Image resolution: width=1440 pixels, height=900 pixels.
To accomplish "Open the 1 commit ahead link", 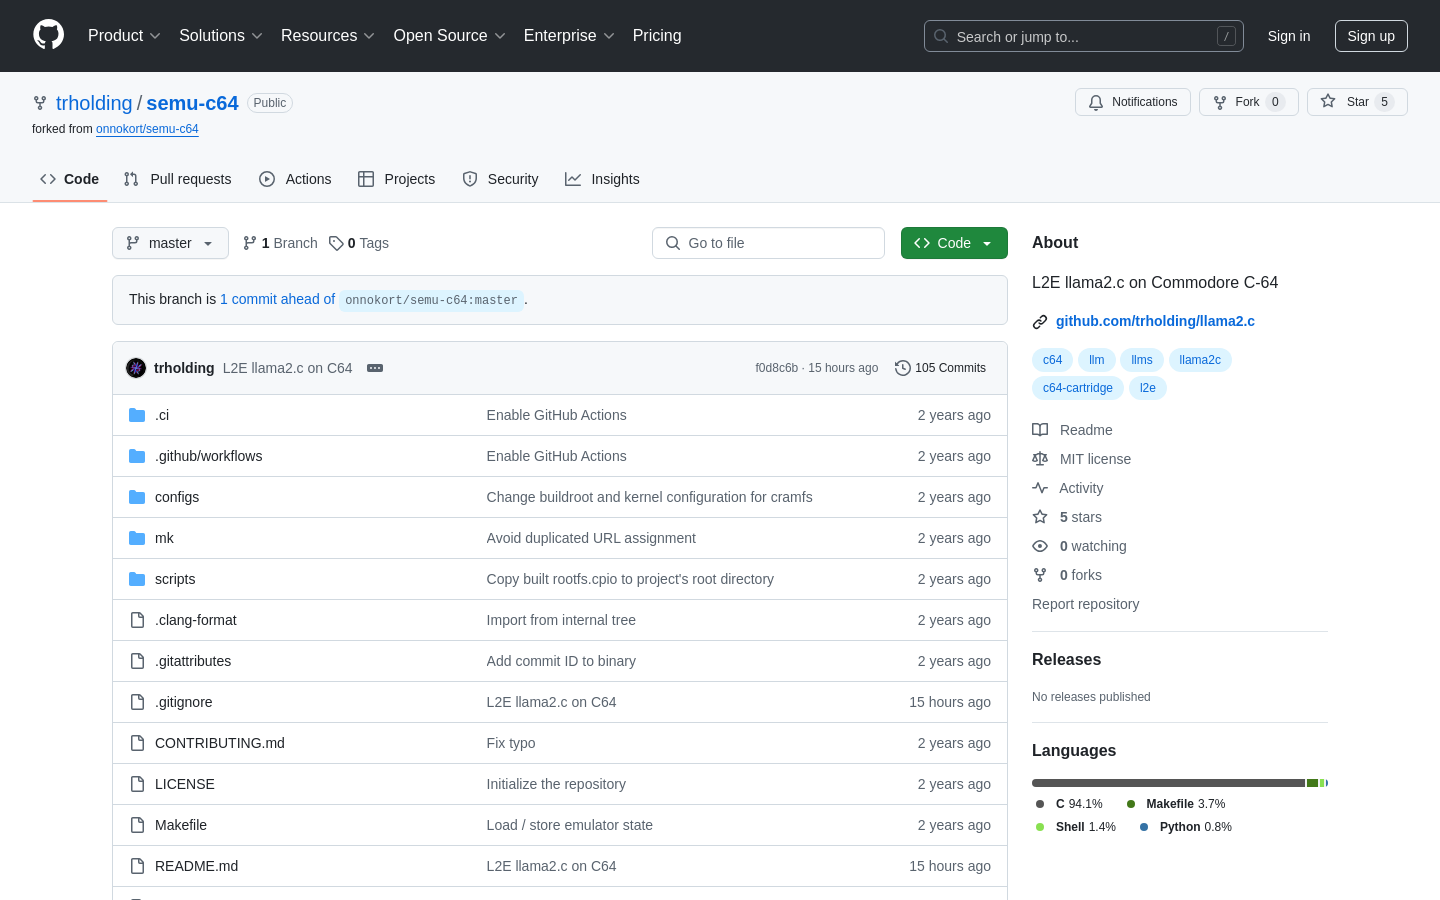I will (277, 299).
